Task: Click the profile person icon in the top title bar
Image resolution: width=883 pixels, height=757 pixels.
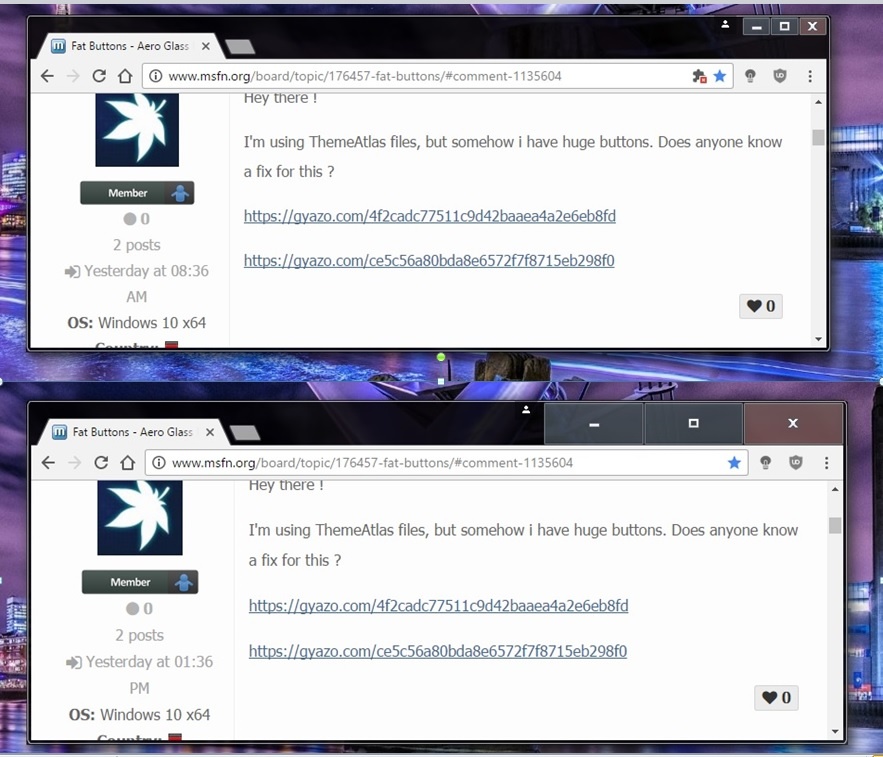Action: 726,24
